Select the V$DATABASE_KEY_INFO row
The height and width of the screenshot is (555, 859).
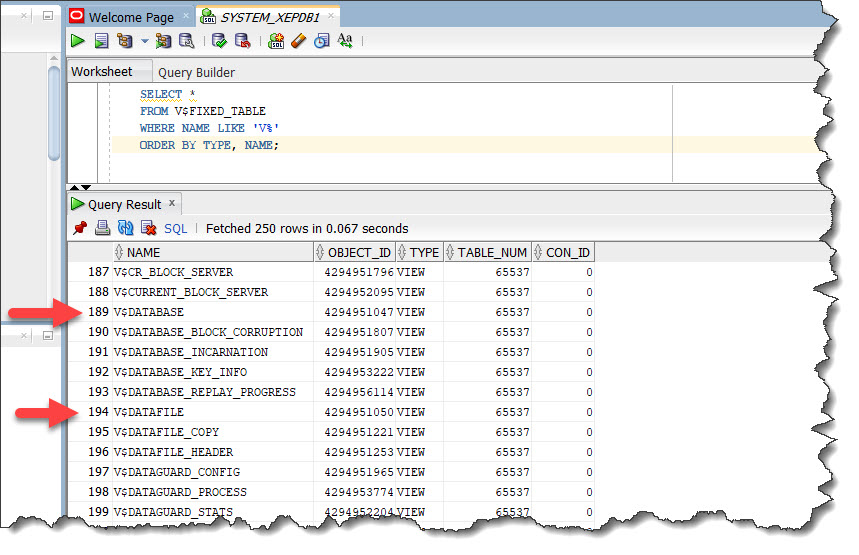pos(331,372)
